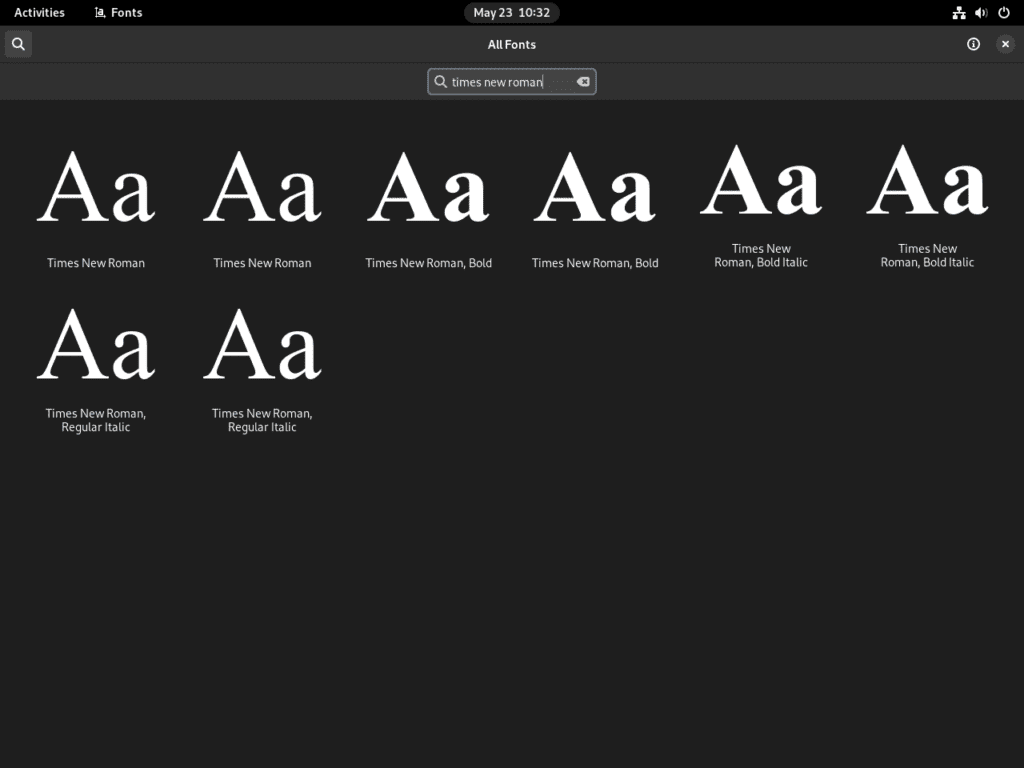1024x768 pixels.
Task: Click the All Fonts header title
Action: click(x=511, y=44)
